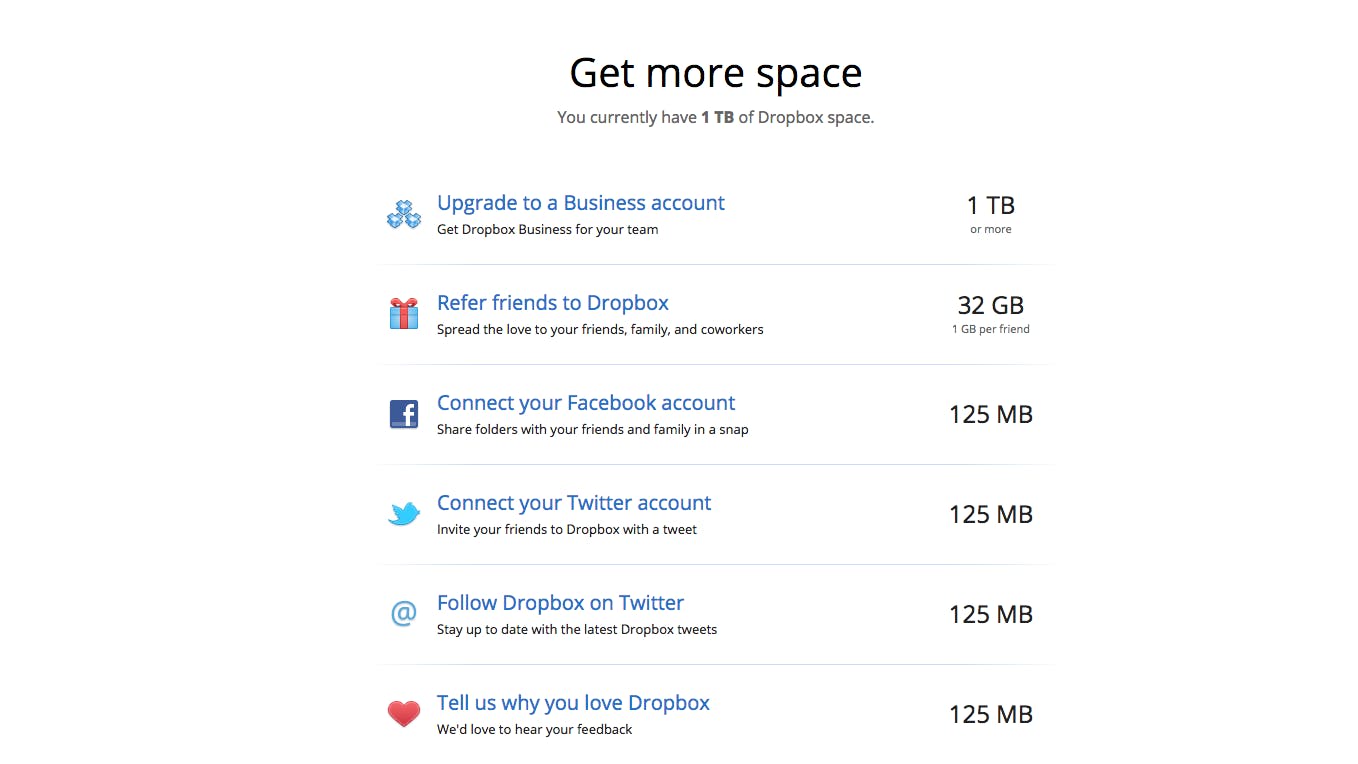The width and height of the screenshot is (1358, 764).
Task: Click the '1 GB per friend' label
Action: tap(990, 328)
